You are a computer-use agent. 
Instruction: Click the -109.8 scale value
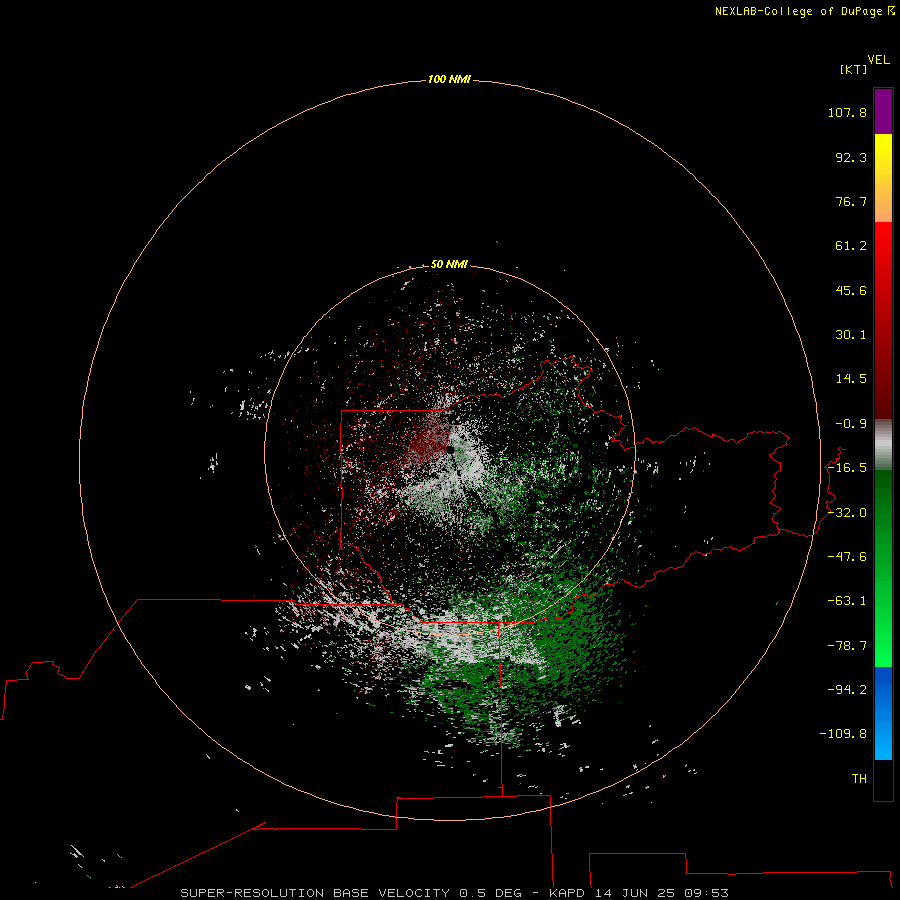click(843, 734)
